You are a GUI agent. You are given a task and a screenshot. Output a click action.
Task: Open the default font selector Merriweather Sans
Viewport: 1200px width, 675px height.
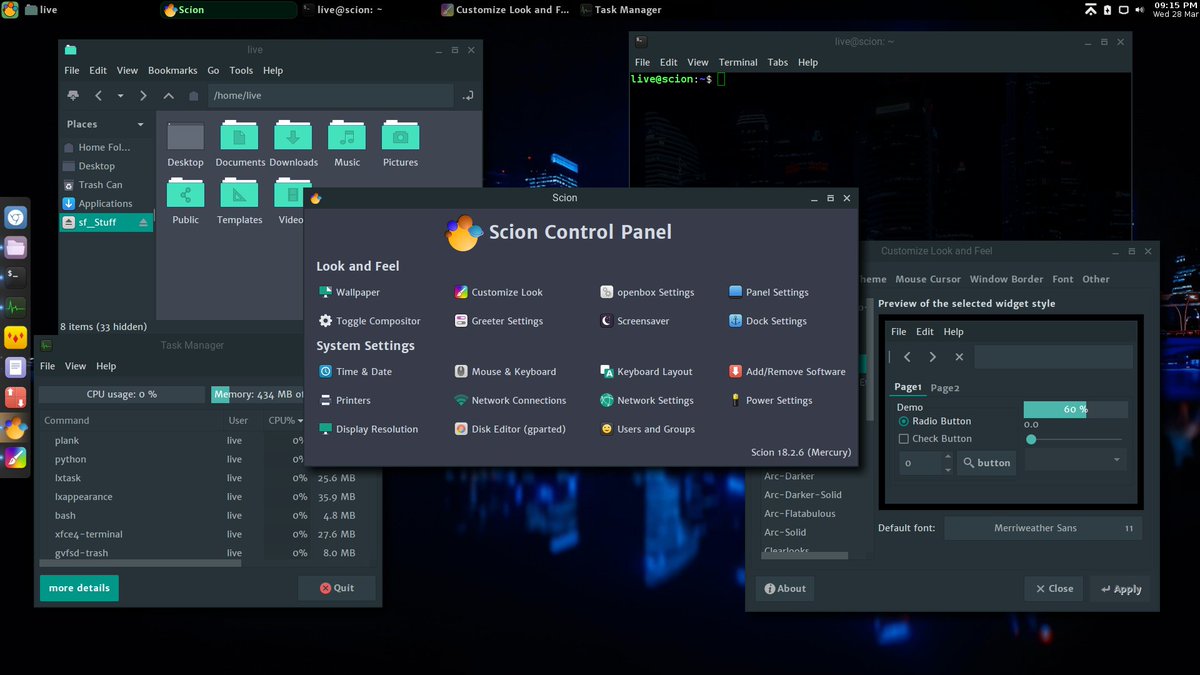click(1043, 528)
